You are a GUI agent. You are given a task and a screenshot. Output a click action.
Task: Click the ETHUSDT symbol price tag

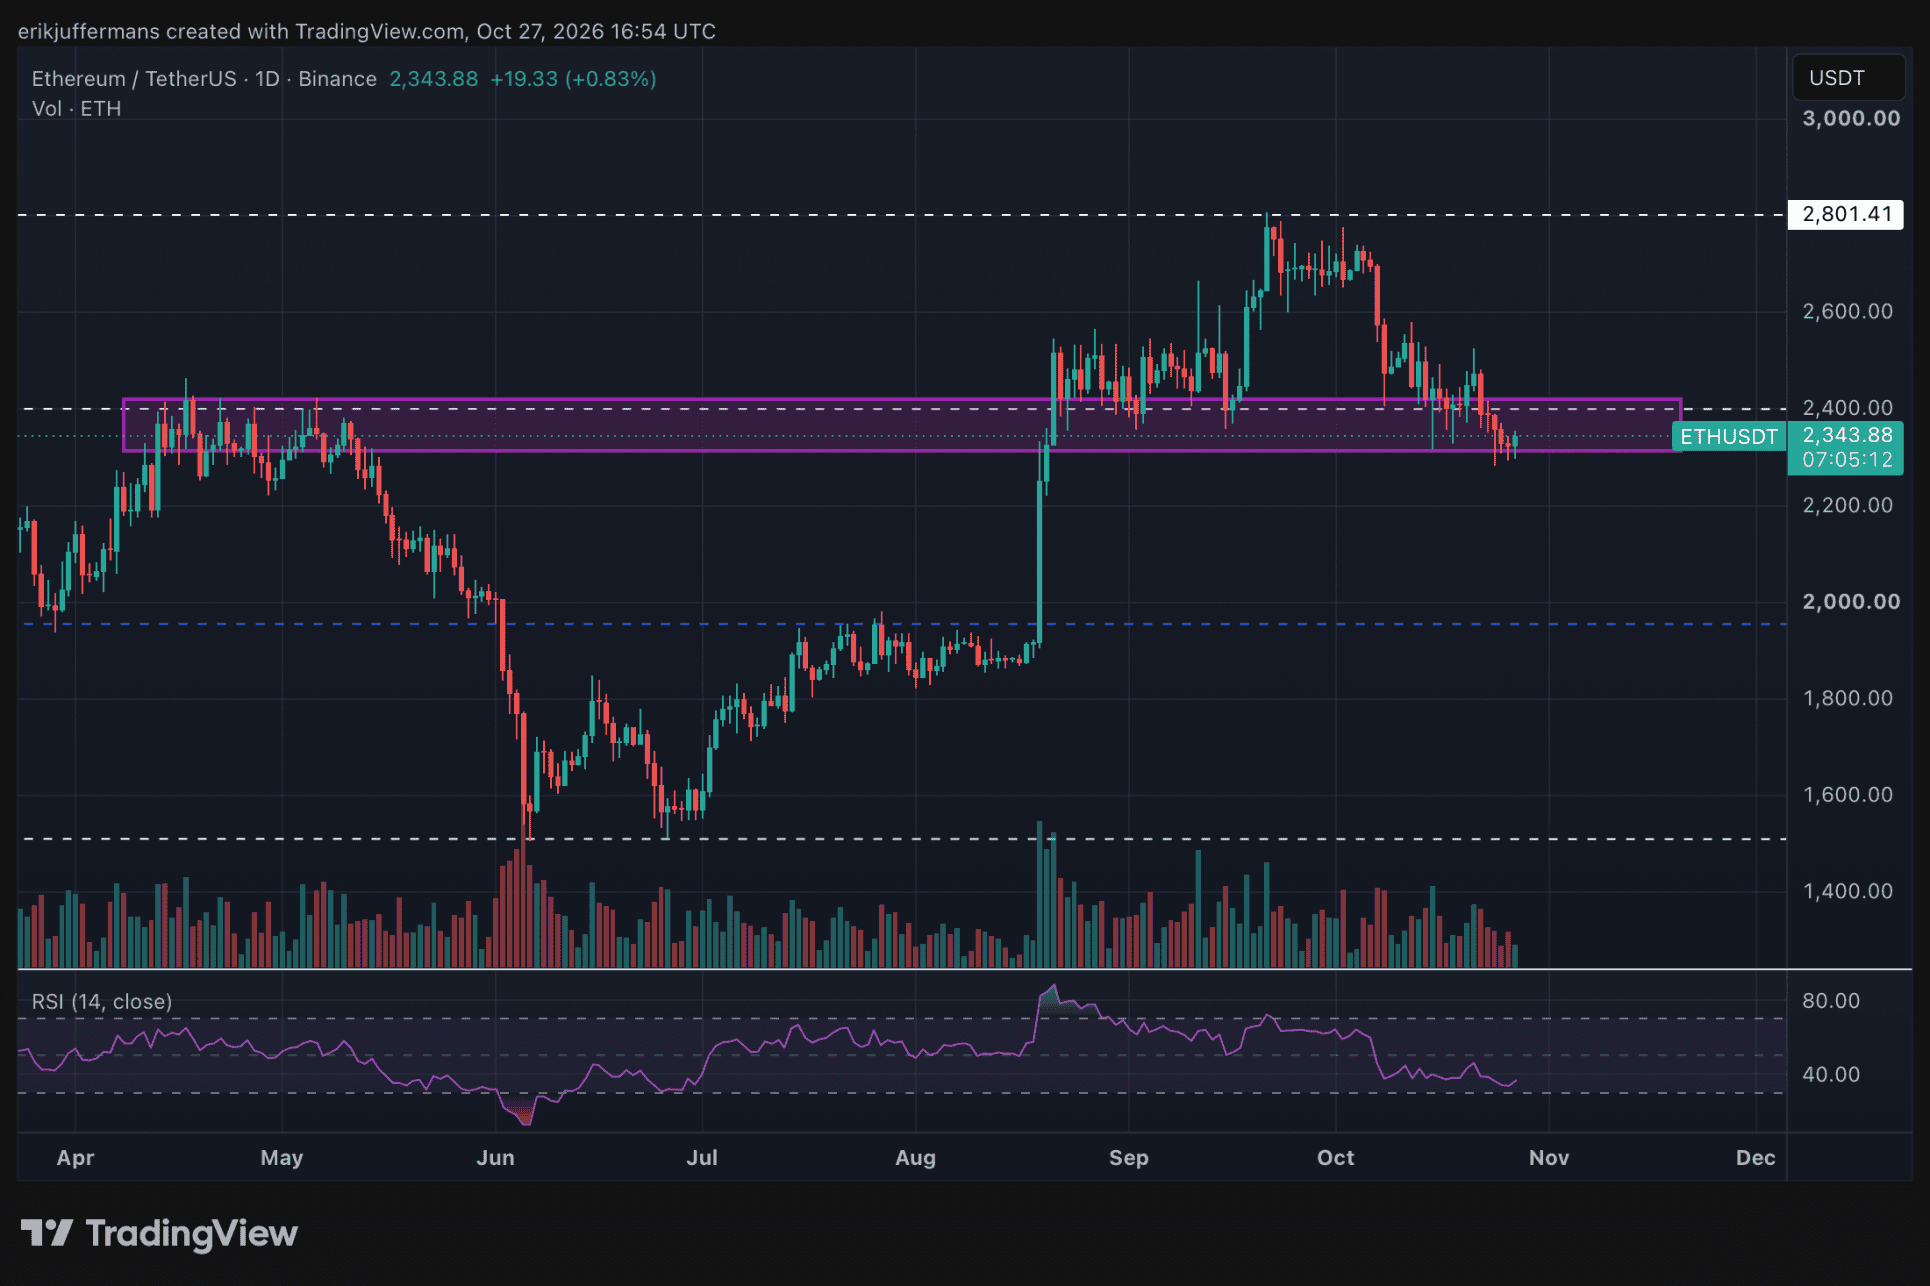coord(1729,437)
